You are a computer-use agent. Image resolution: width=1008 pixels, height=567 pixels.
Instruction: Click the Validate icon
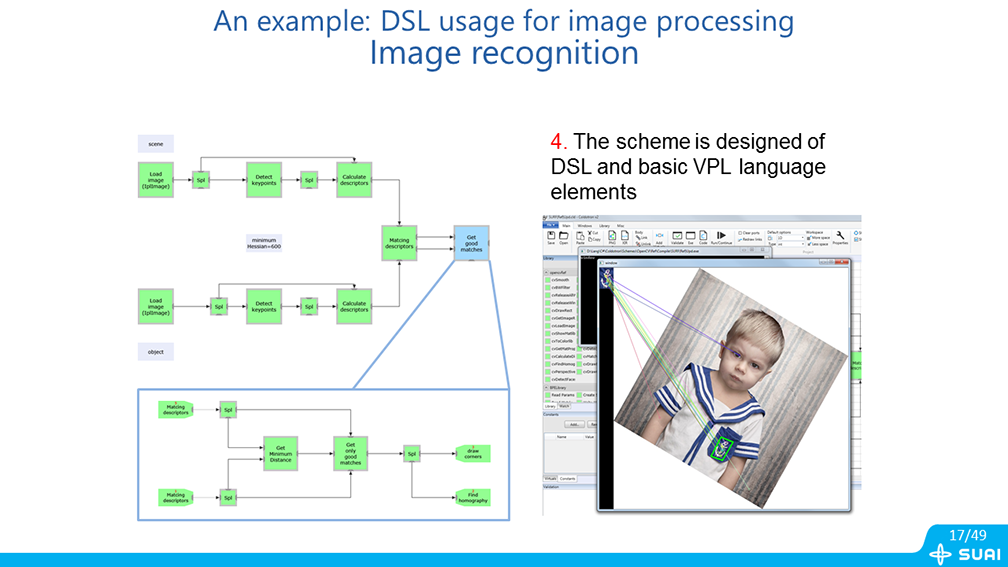coord(677,237)
